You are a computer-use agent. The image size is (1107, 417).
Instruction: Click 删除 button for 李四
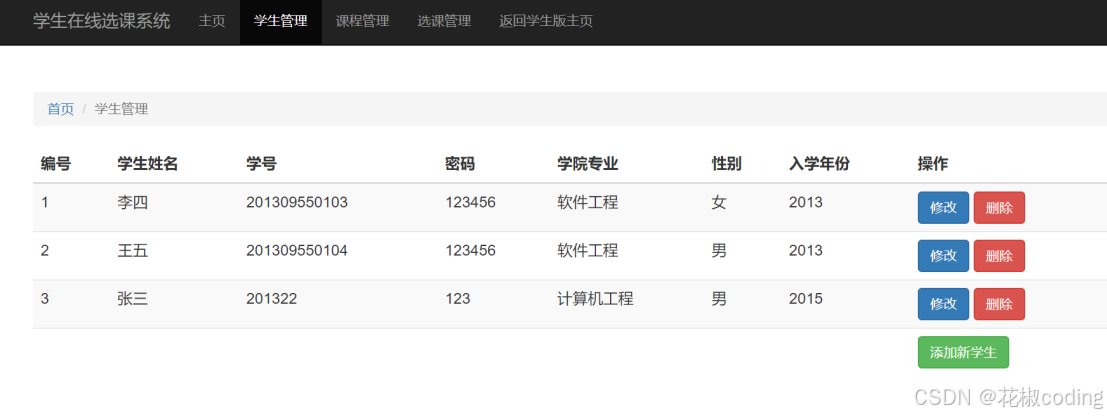[x=999, y=207]
